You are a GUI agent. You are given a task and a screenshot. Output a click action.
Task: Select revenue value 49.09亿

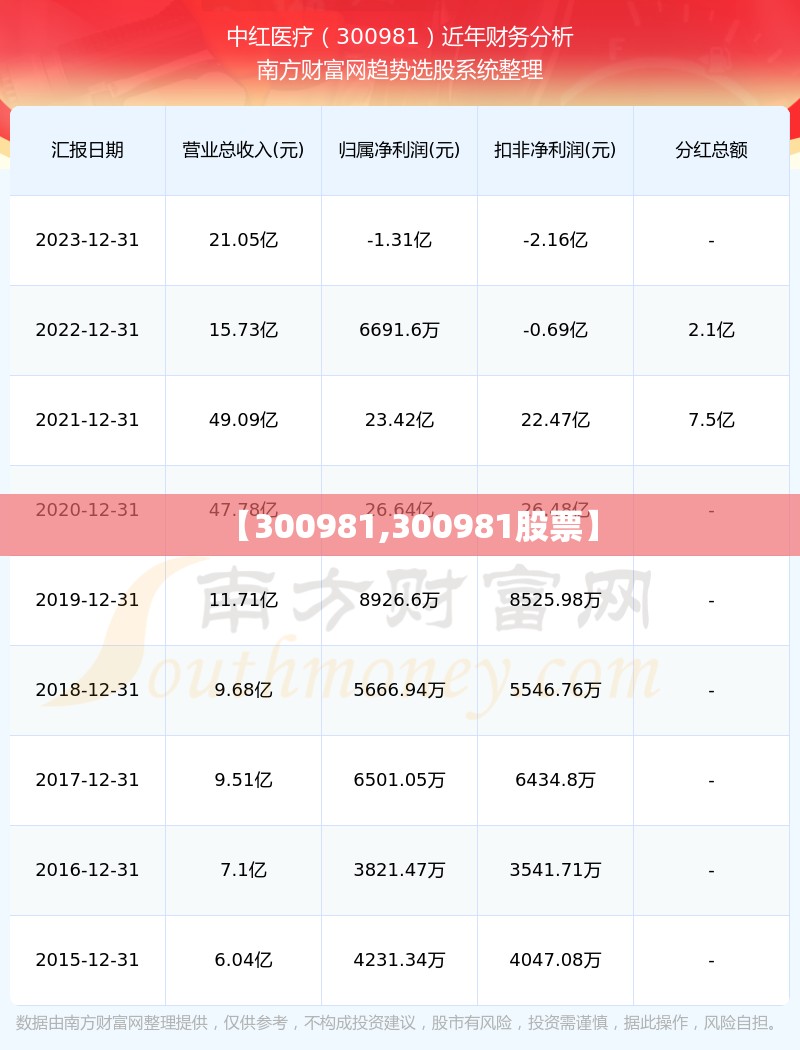point(244,420)
